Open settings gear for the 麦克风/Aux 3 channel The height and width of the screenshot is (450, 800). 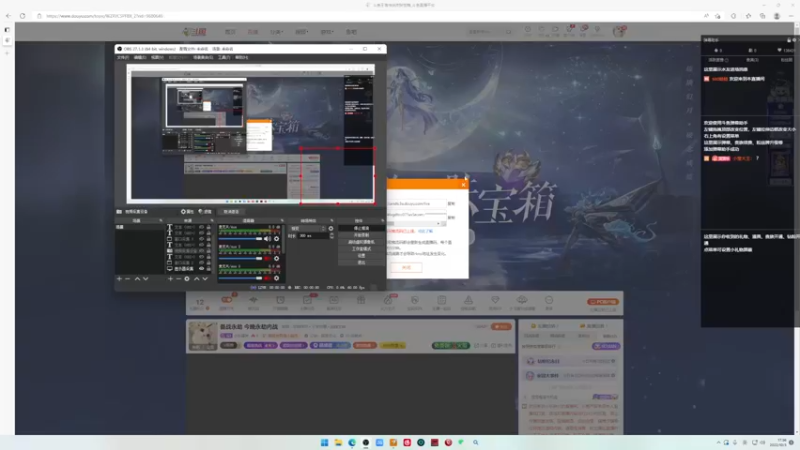277,278
